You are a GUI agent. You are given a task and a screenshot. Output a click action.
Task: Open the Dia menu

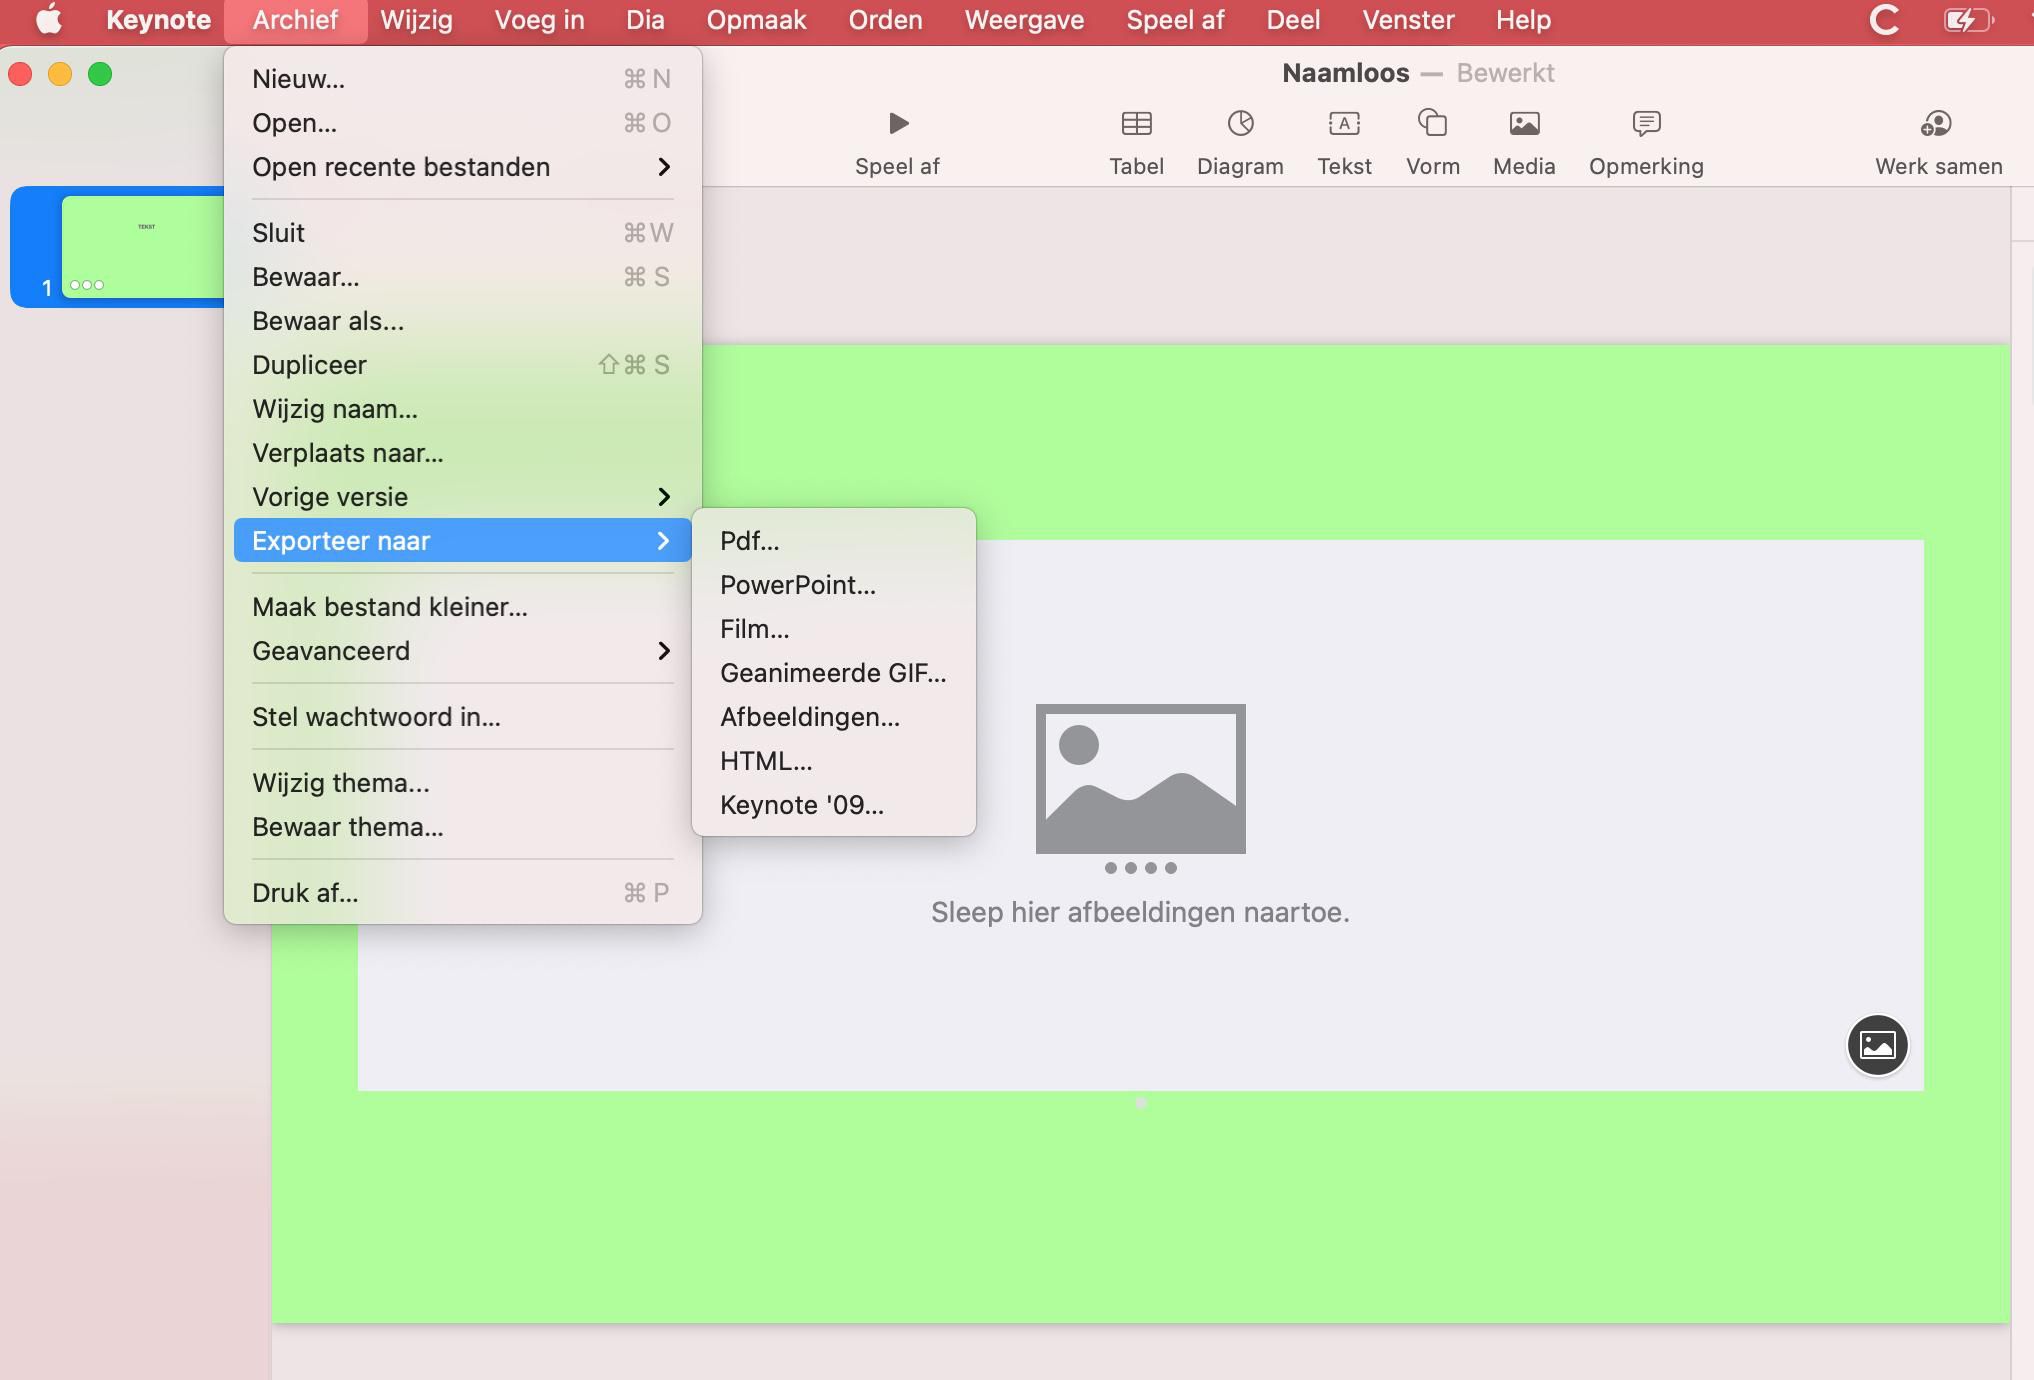click(x=645, y=20)
